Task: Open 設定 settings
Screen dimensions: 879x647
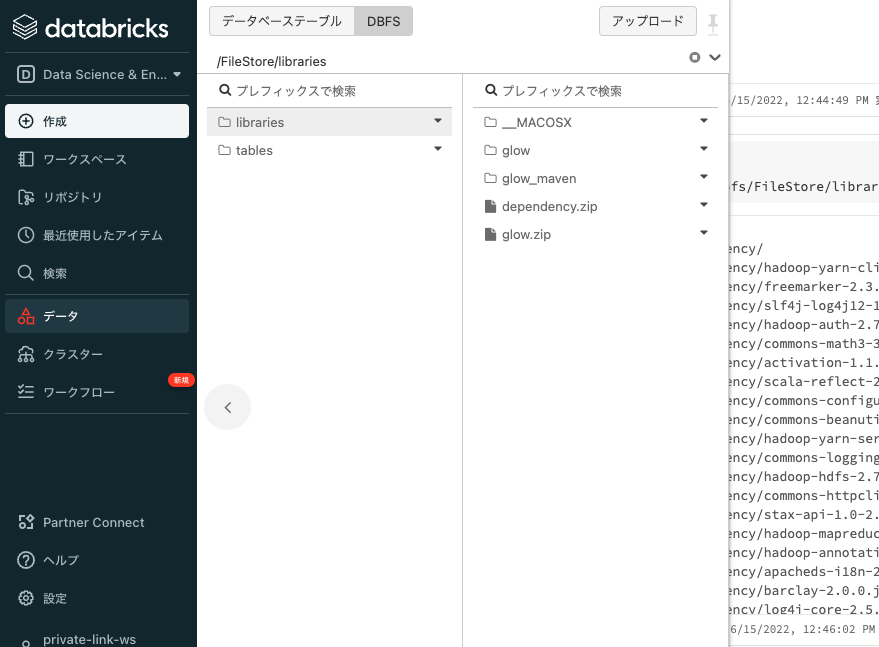Action: pyautogui.click(x=97, y=599)
